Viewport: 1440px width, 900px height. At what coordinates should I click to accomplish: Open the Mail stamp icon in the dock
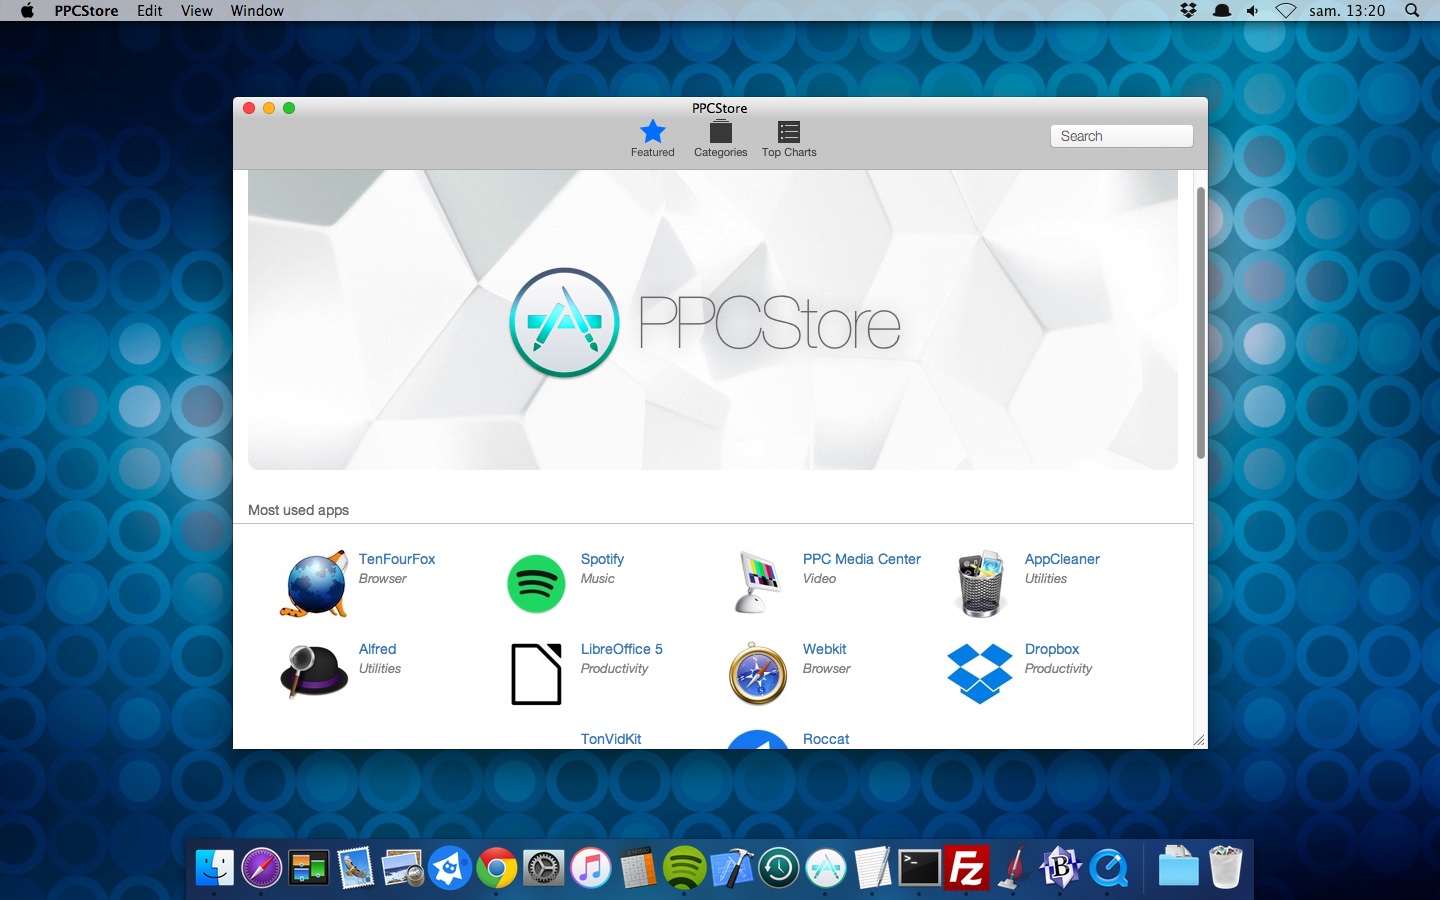click(x=355, y=867)
